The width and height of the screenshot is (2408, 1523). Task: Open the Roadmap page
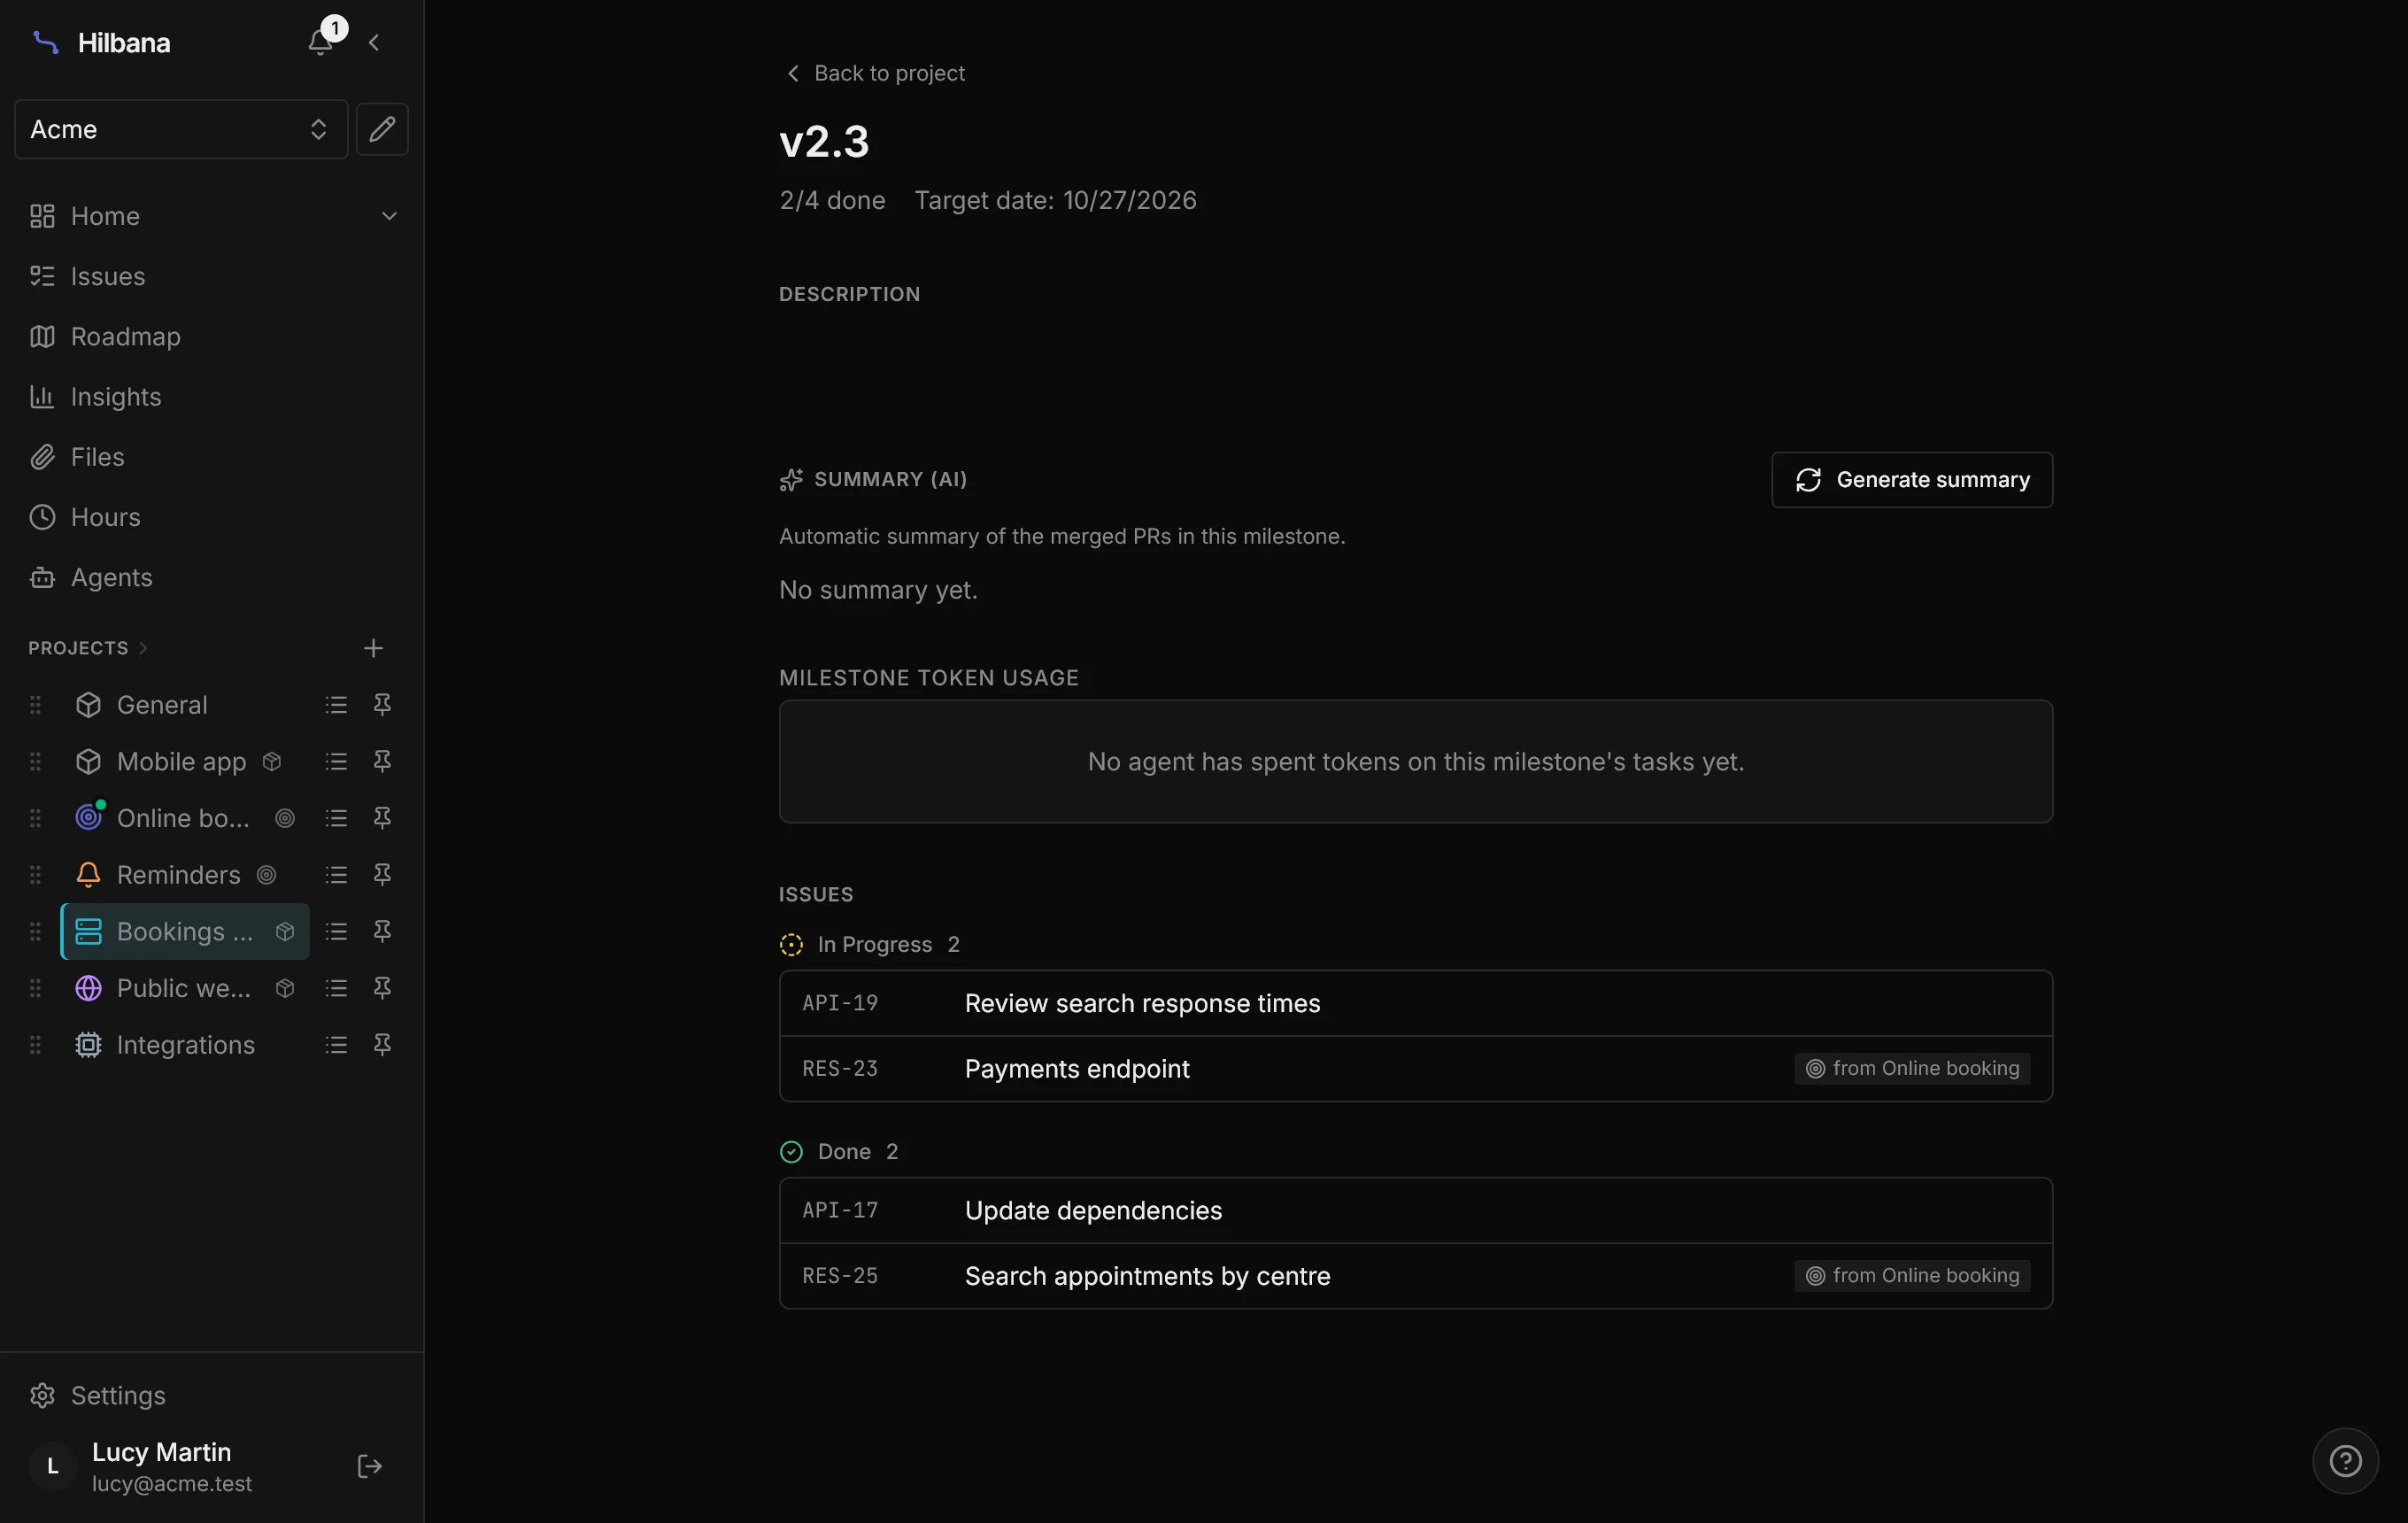(x=126, y=336)
